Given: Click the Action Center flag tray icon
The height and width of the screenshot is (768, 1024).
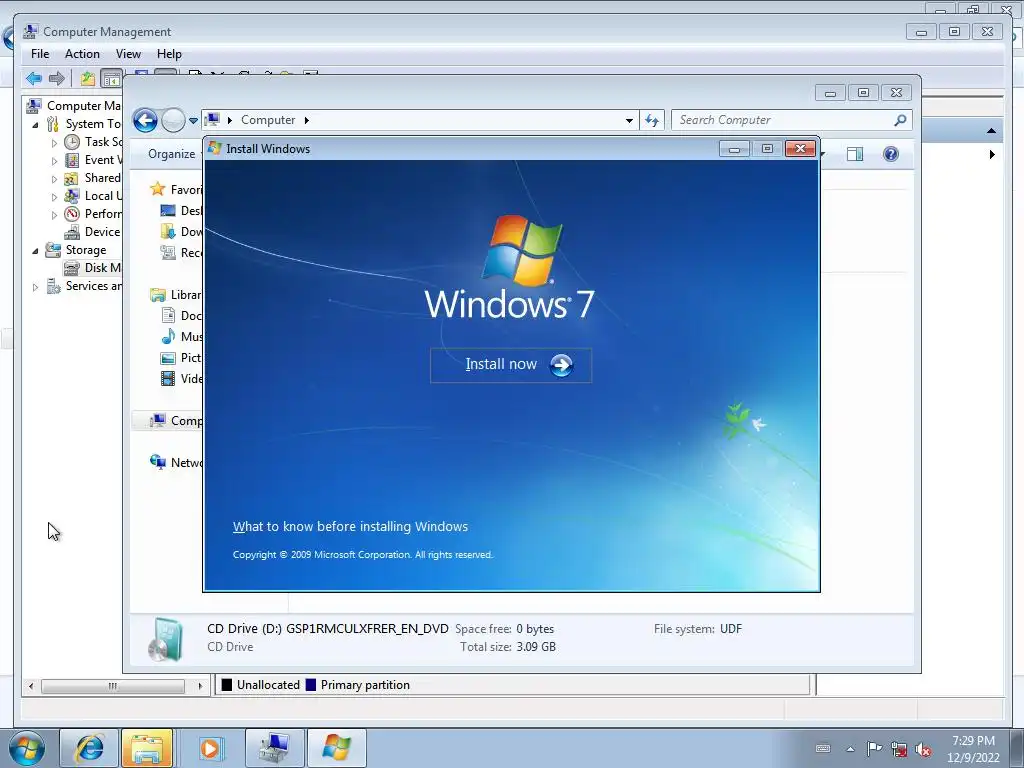Looking at the screenshot, I should pos(874,749).
